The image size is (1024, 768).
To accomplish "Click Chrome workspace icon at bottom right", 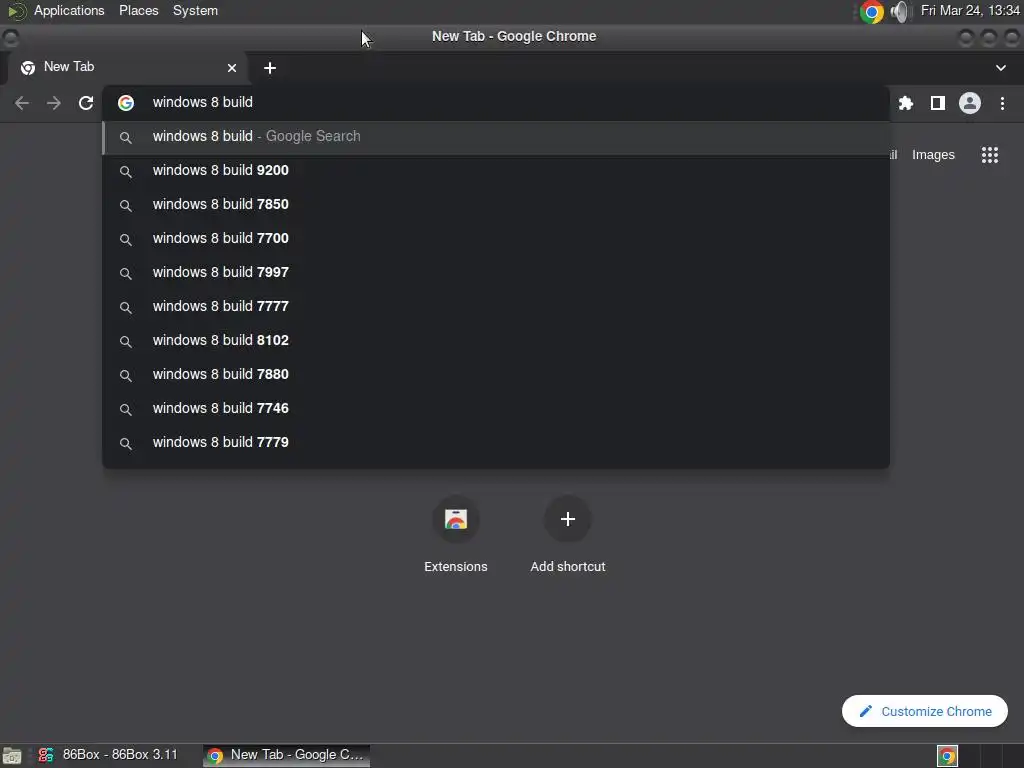I will click(x=948, y=756).
